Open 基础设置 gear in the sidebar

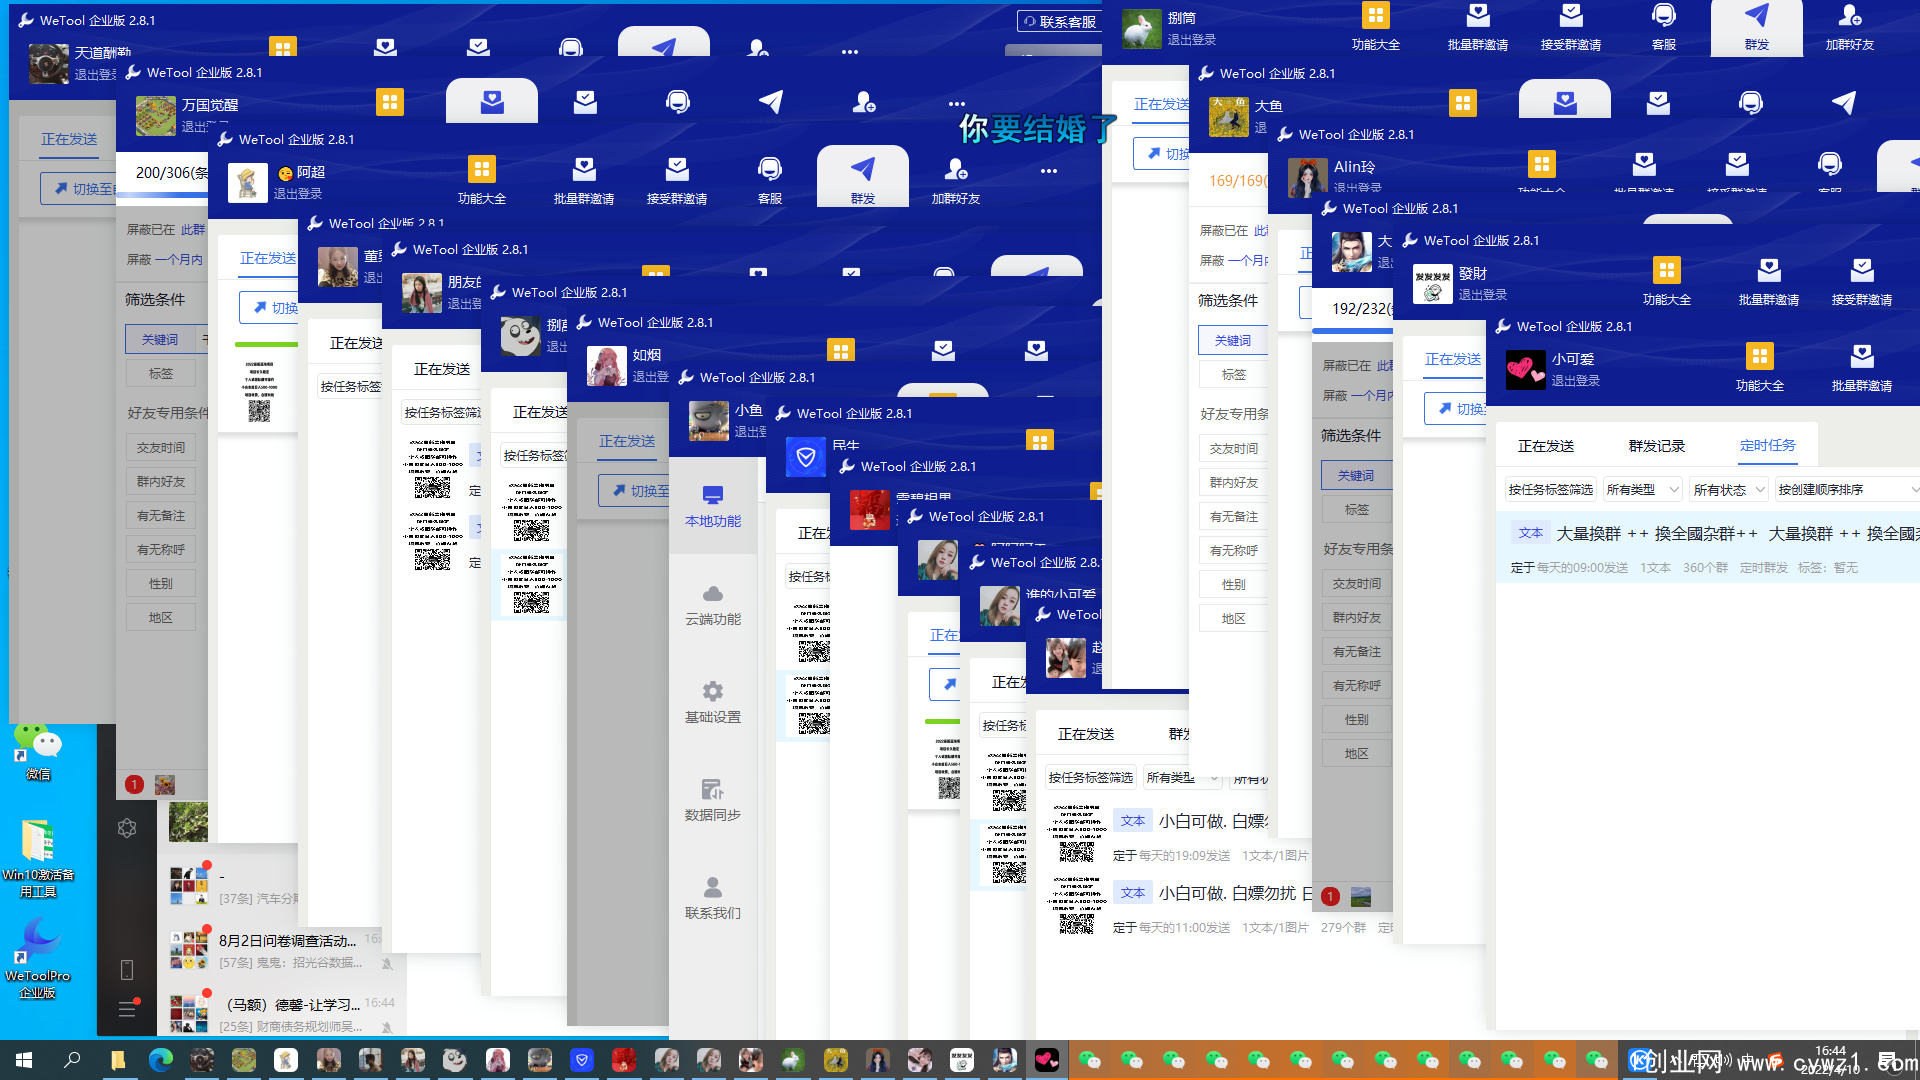[713, 702]
